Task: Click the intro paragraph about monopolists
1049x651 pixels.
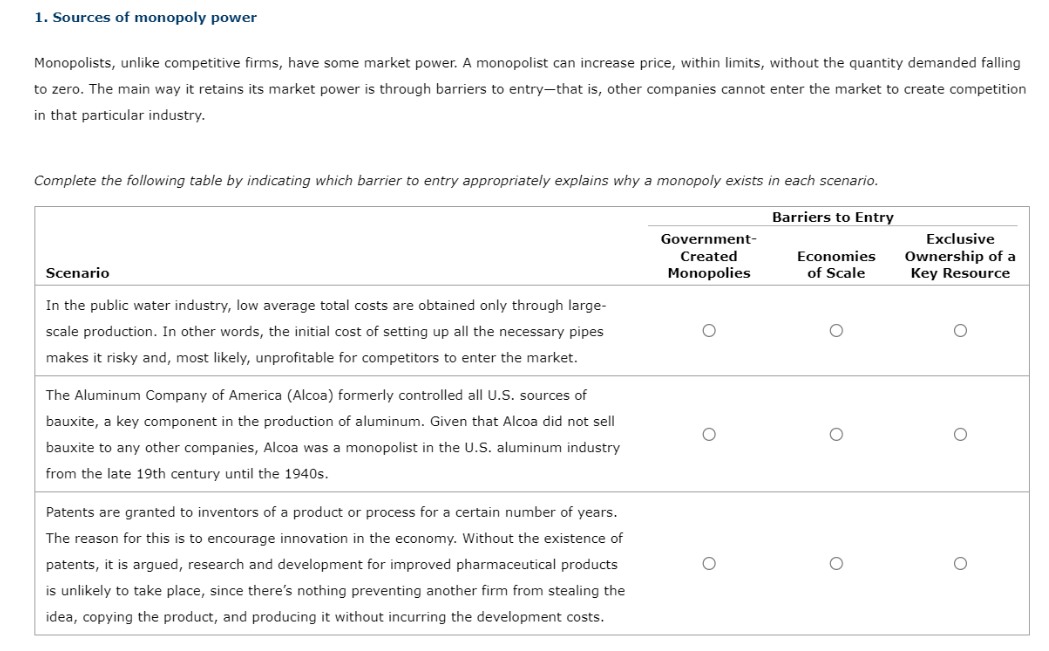Action: pyautogui.click(x=530, y=89)
